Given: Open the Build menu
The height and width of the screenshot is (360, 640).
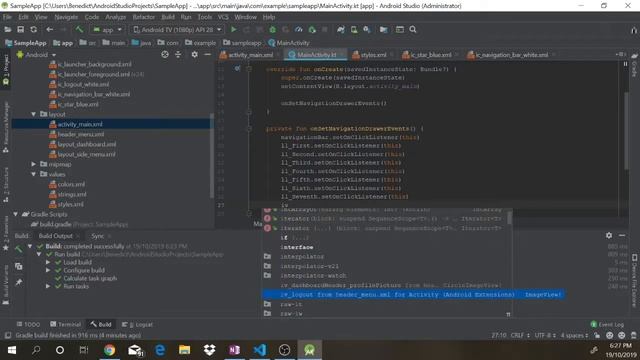Looking at the screenshot, I should pyautogui.click(x=168, y=17).
